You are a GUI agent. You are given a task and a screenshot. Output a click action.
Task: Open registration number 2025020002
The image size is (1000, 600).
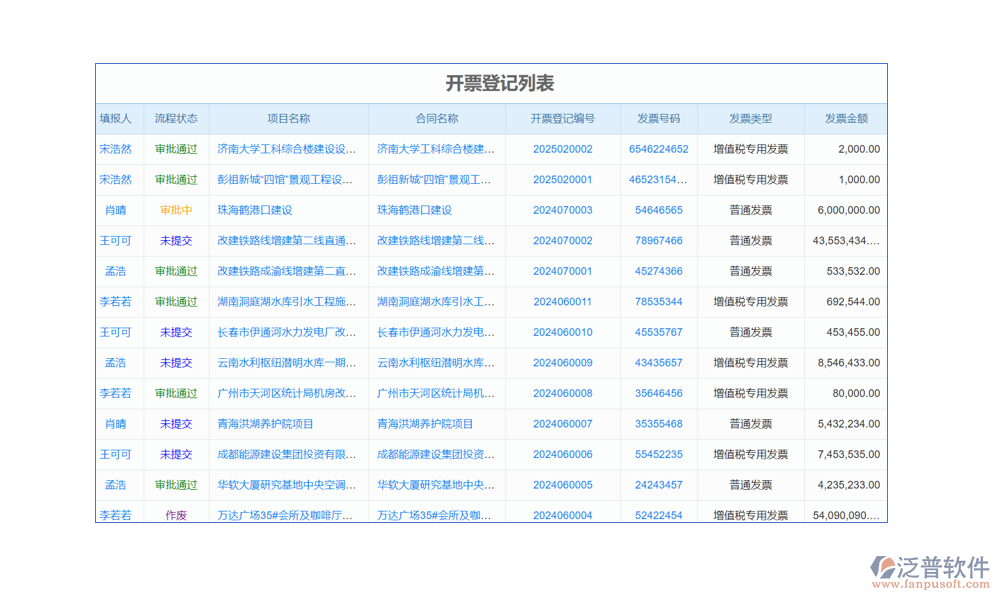point(563,149)
